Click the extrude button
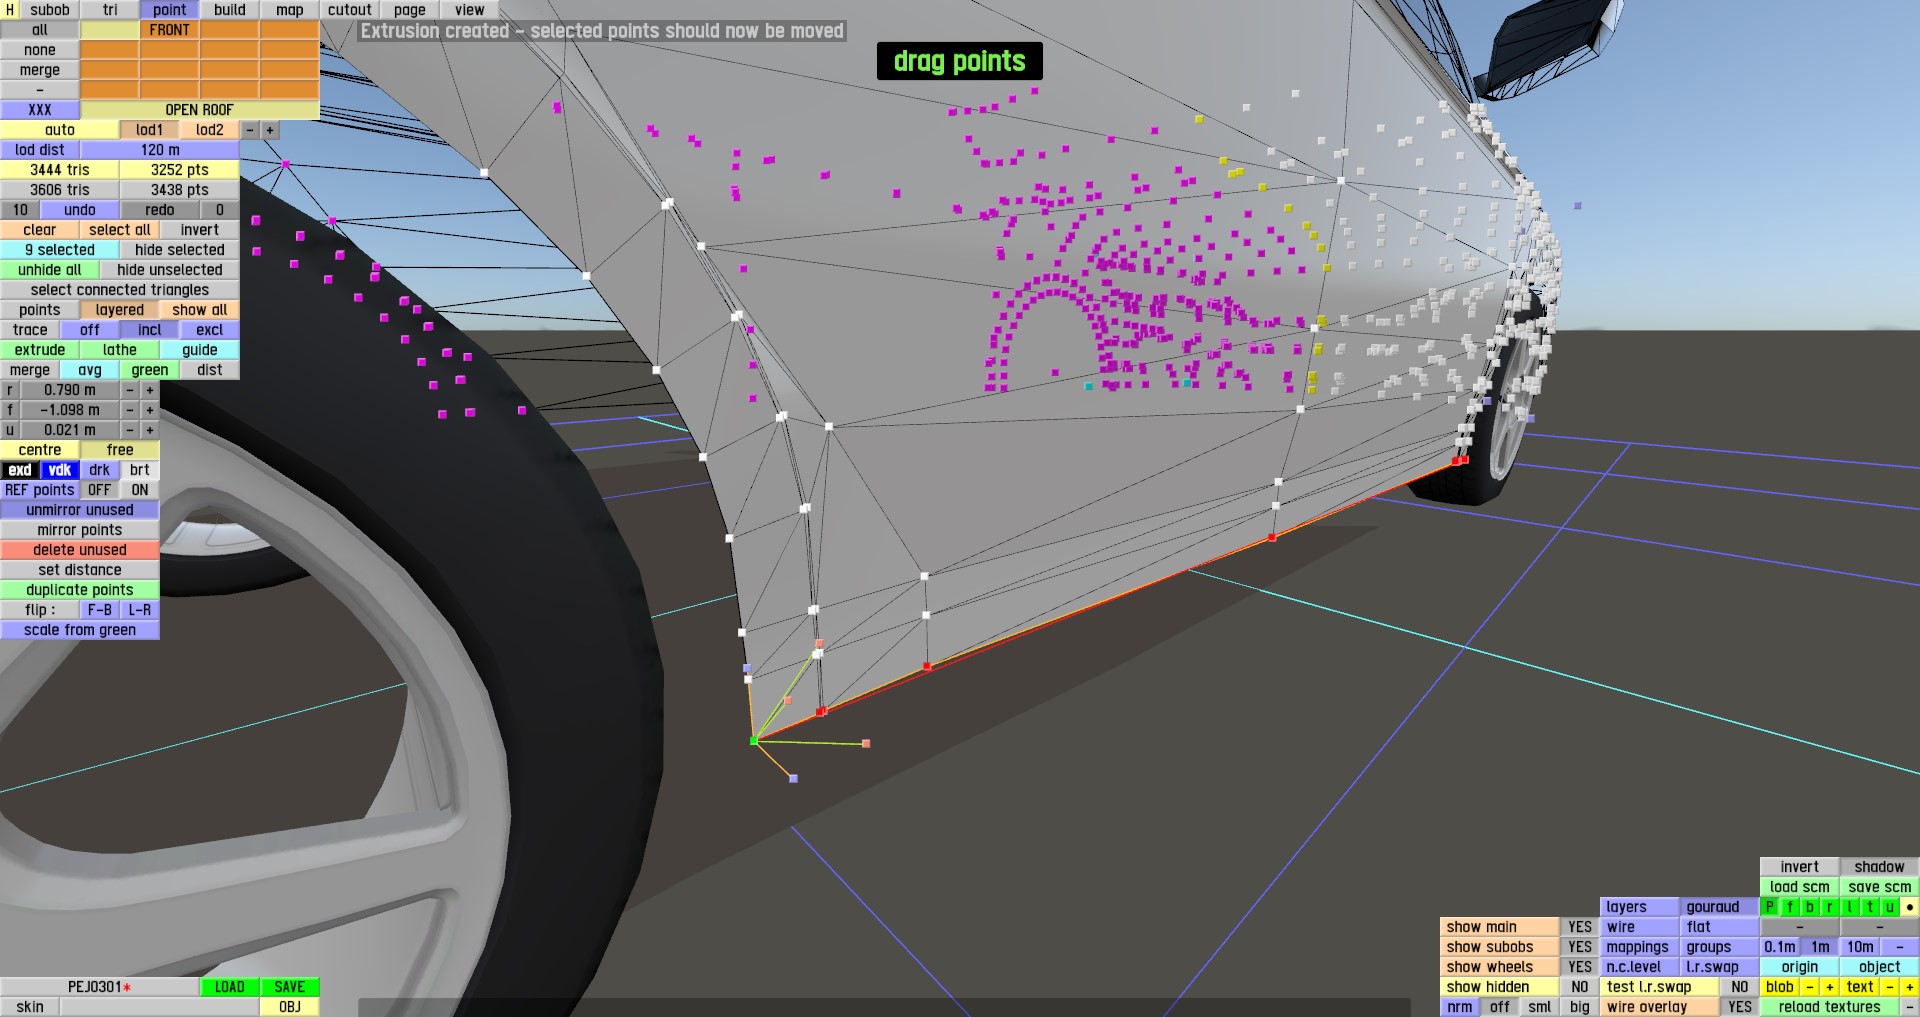The image size is (1920, 1017). tap(40, 350)
